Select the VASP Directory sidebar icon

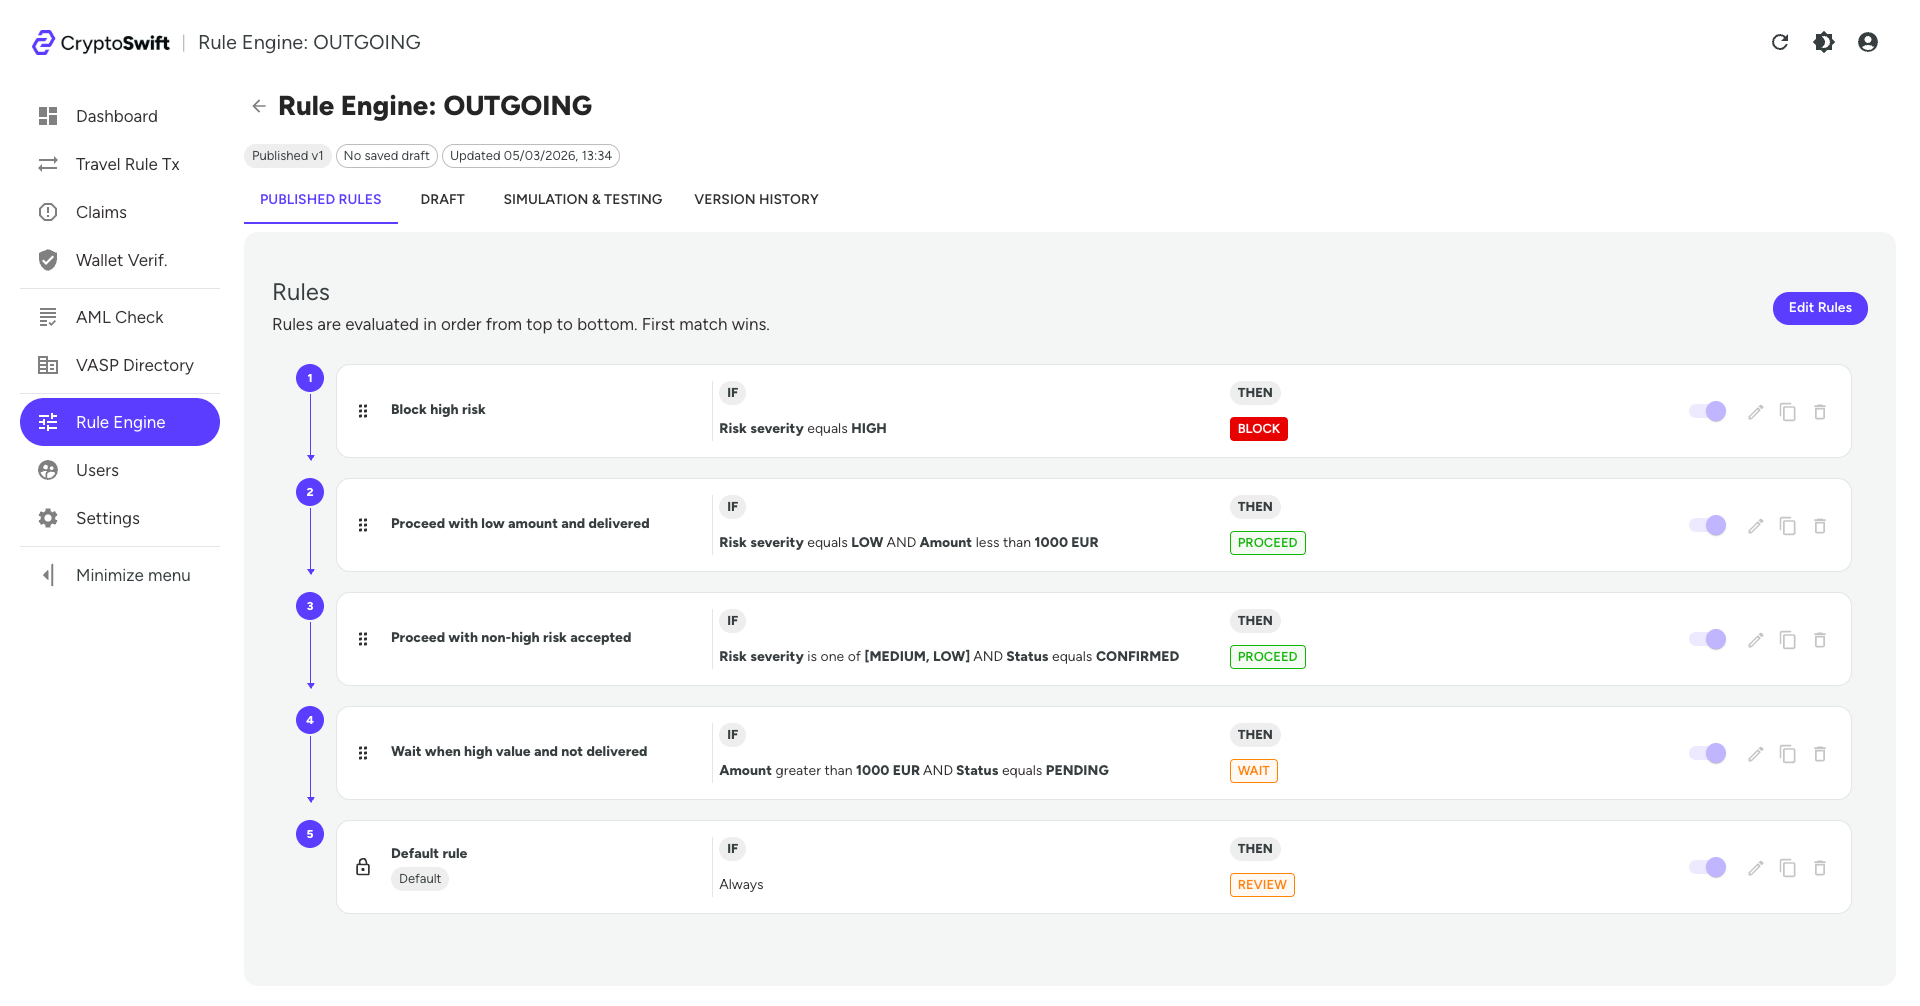click(48, 365)
